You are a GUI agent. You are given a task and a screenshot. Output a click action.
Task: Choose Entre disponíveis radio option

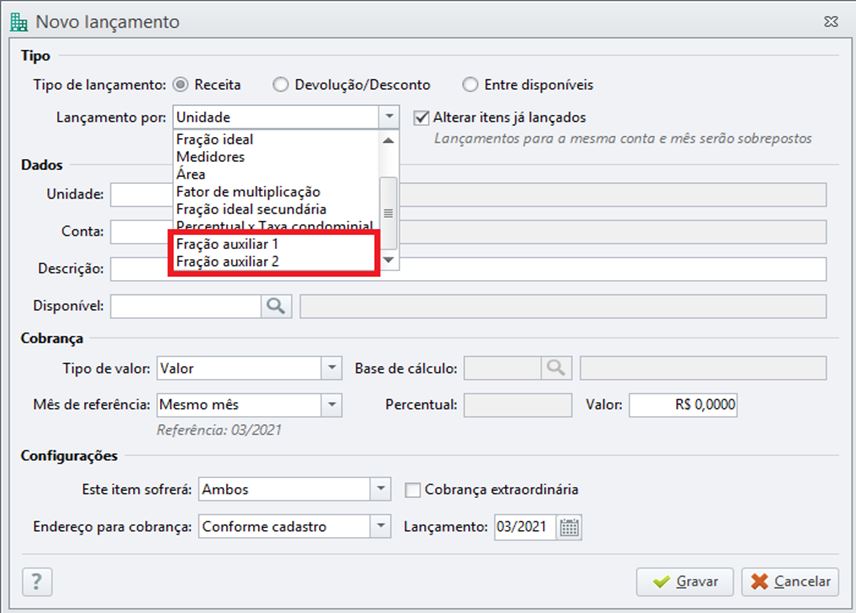470,85
